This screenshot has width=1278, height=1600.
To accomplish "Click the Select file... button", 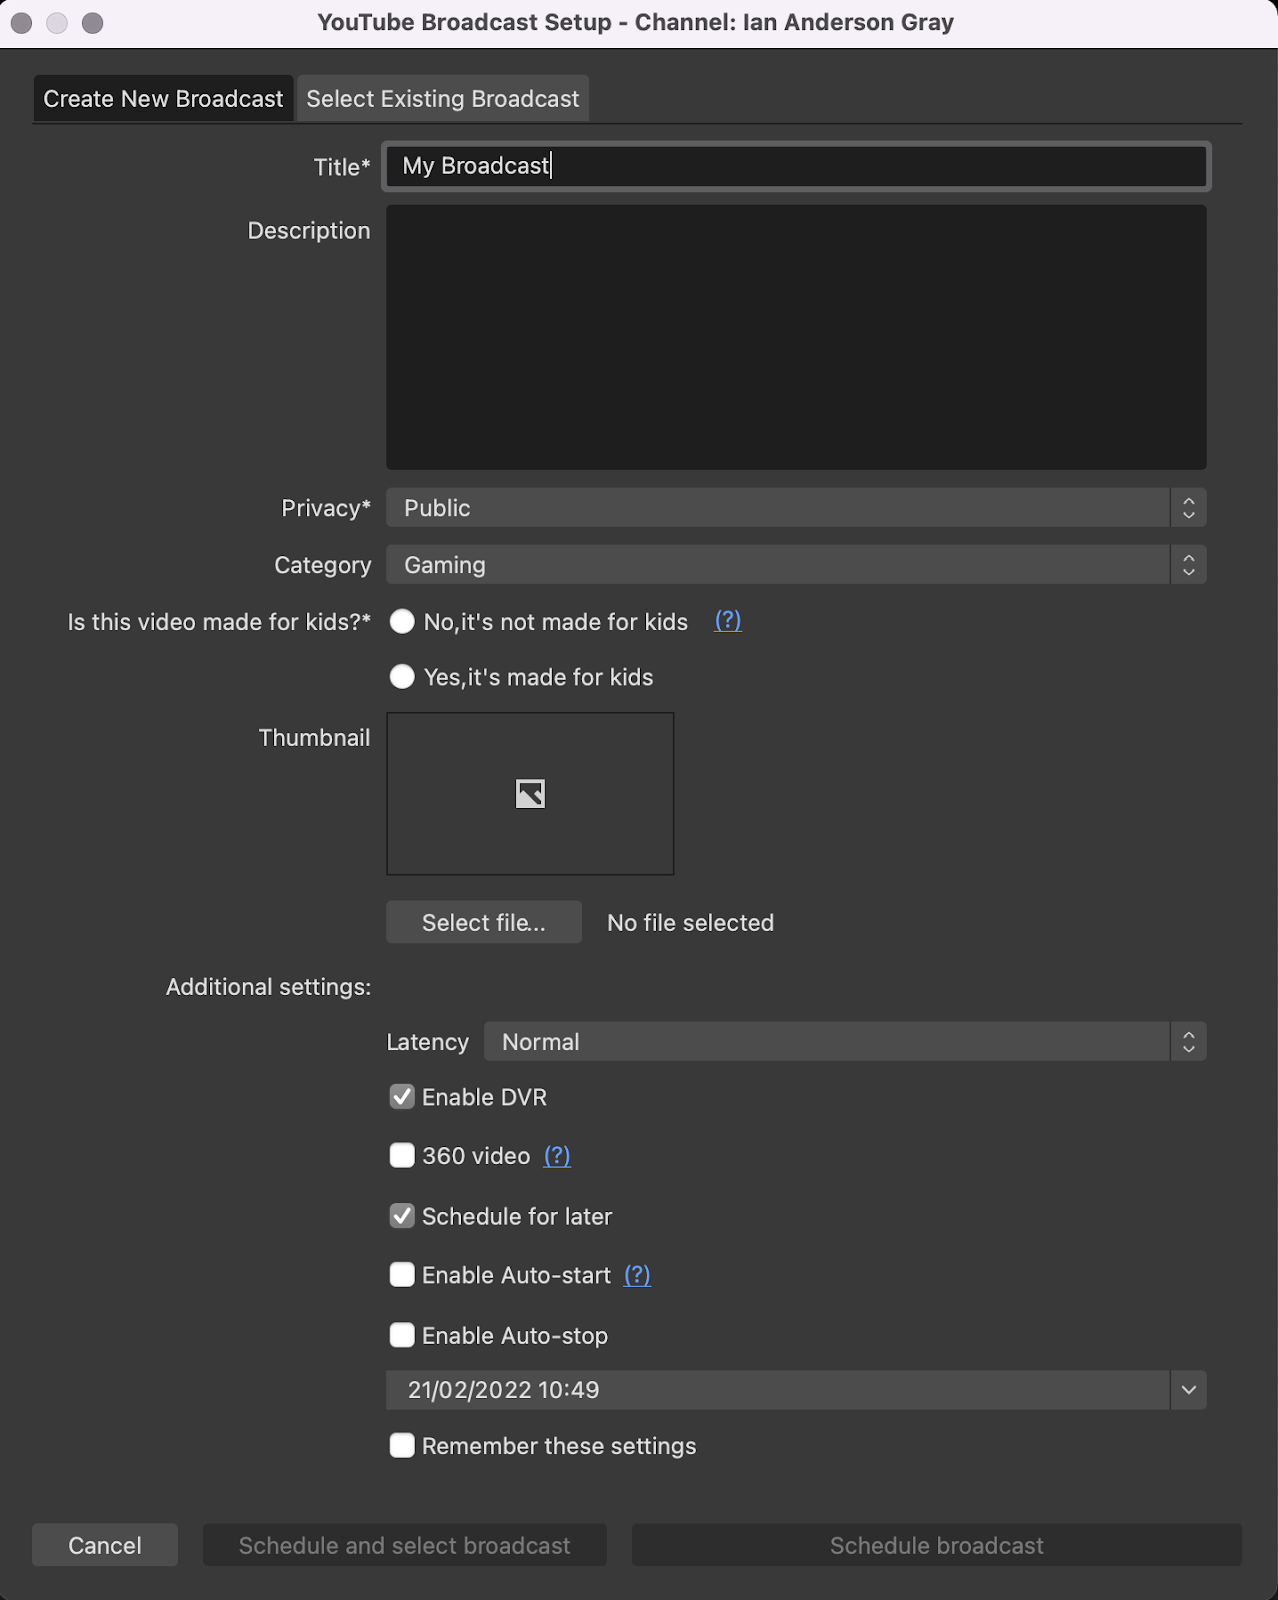I will click(484, 922).
